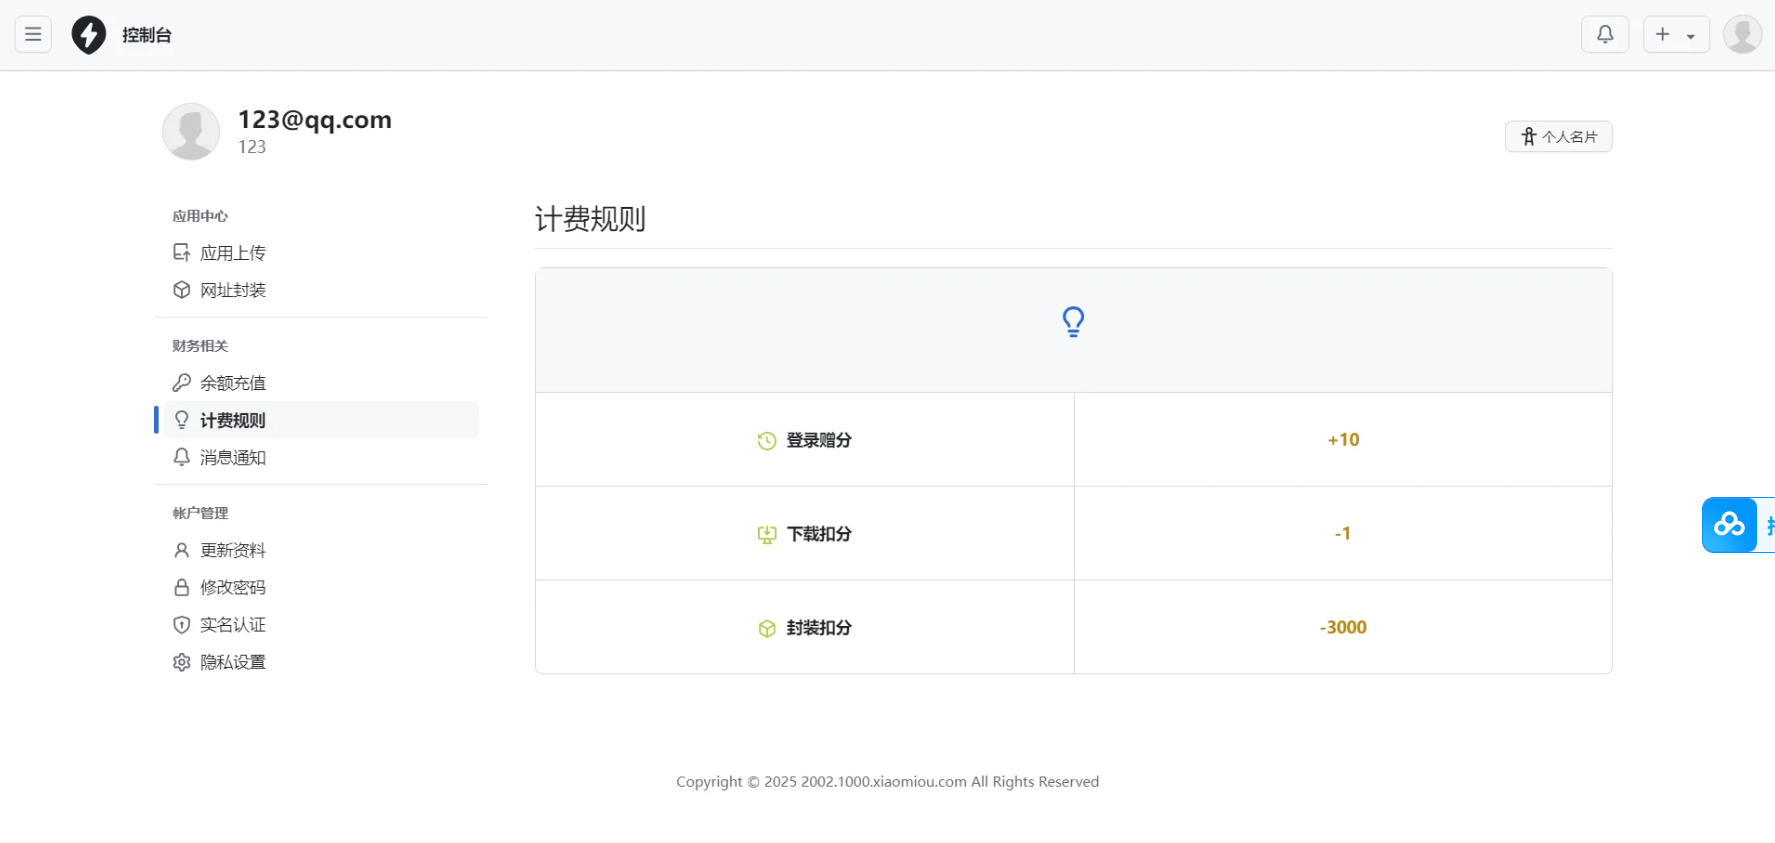The image size is (1775, 843).
Task: Open 隐私设置 privacy settings
Action: [232, 662]
